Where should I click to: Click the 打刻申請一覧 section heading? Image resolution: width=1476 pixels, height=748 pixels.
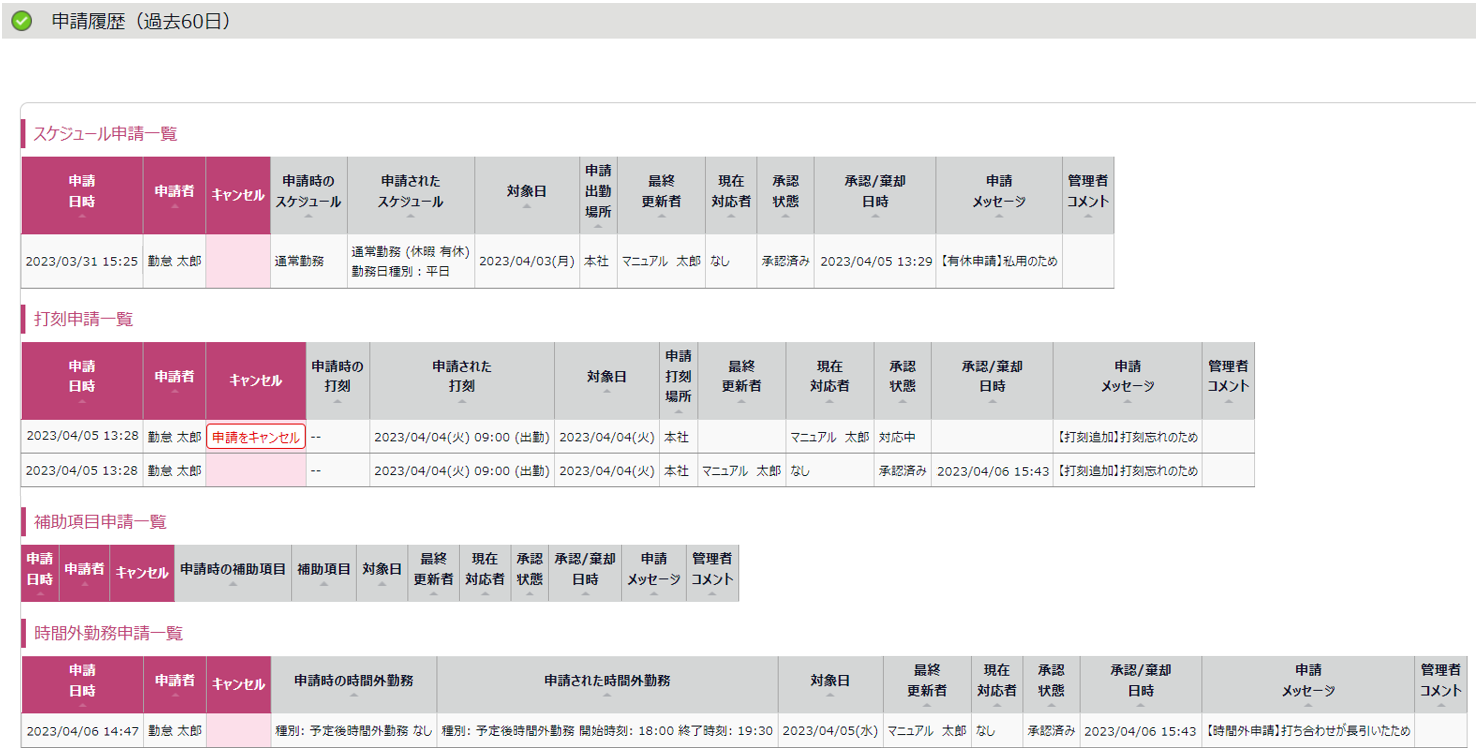[x=83, y=319]
